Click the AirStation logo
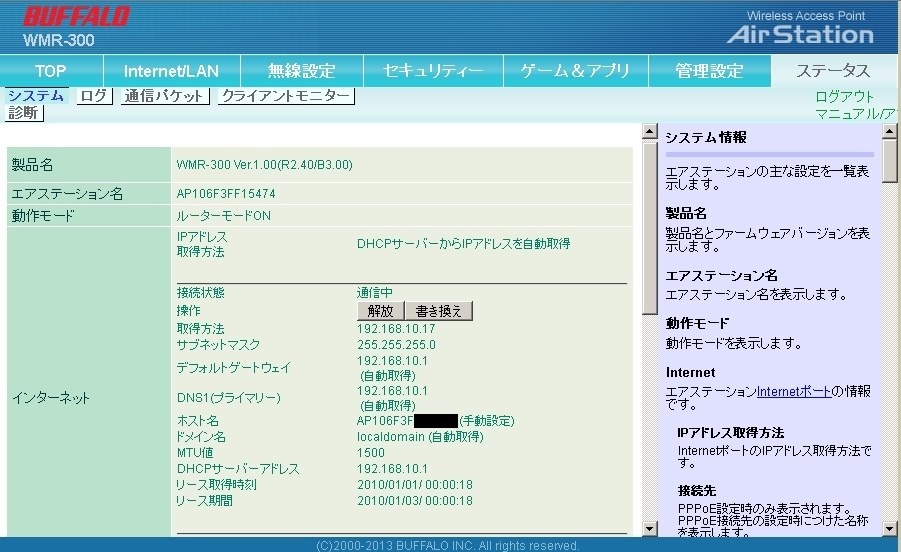 (x=800, y=34)
